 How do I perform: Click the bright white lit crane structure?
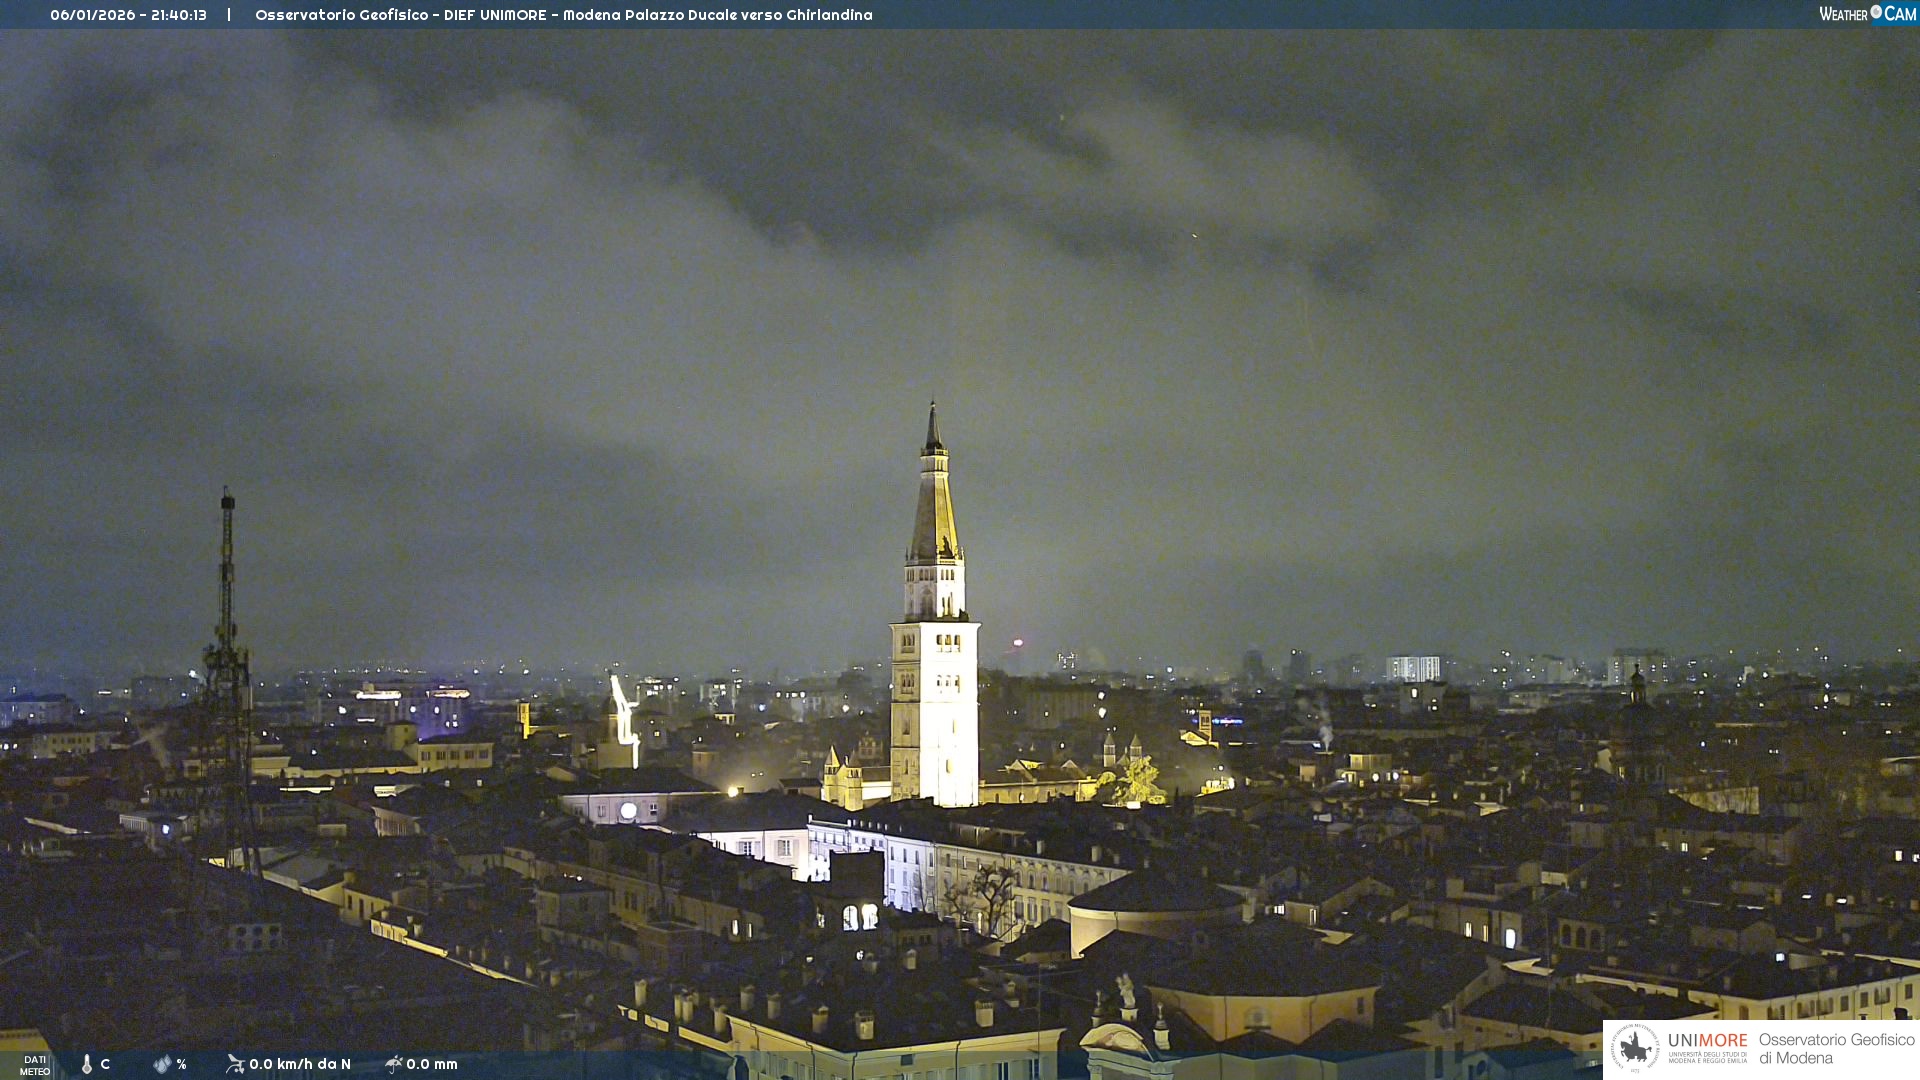click(x=625, y=715)
